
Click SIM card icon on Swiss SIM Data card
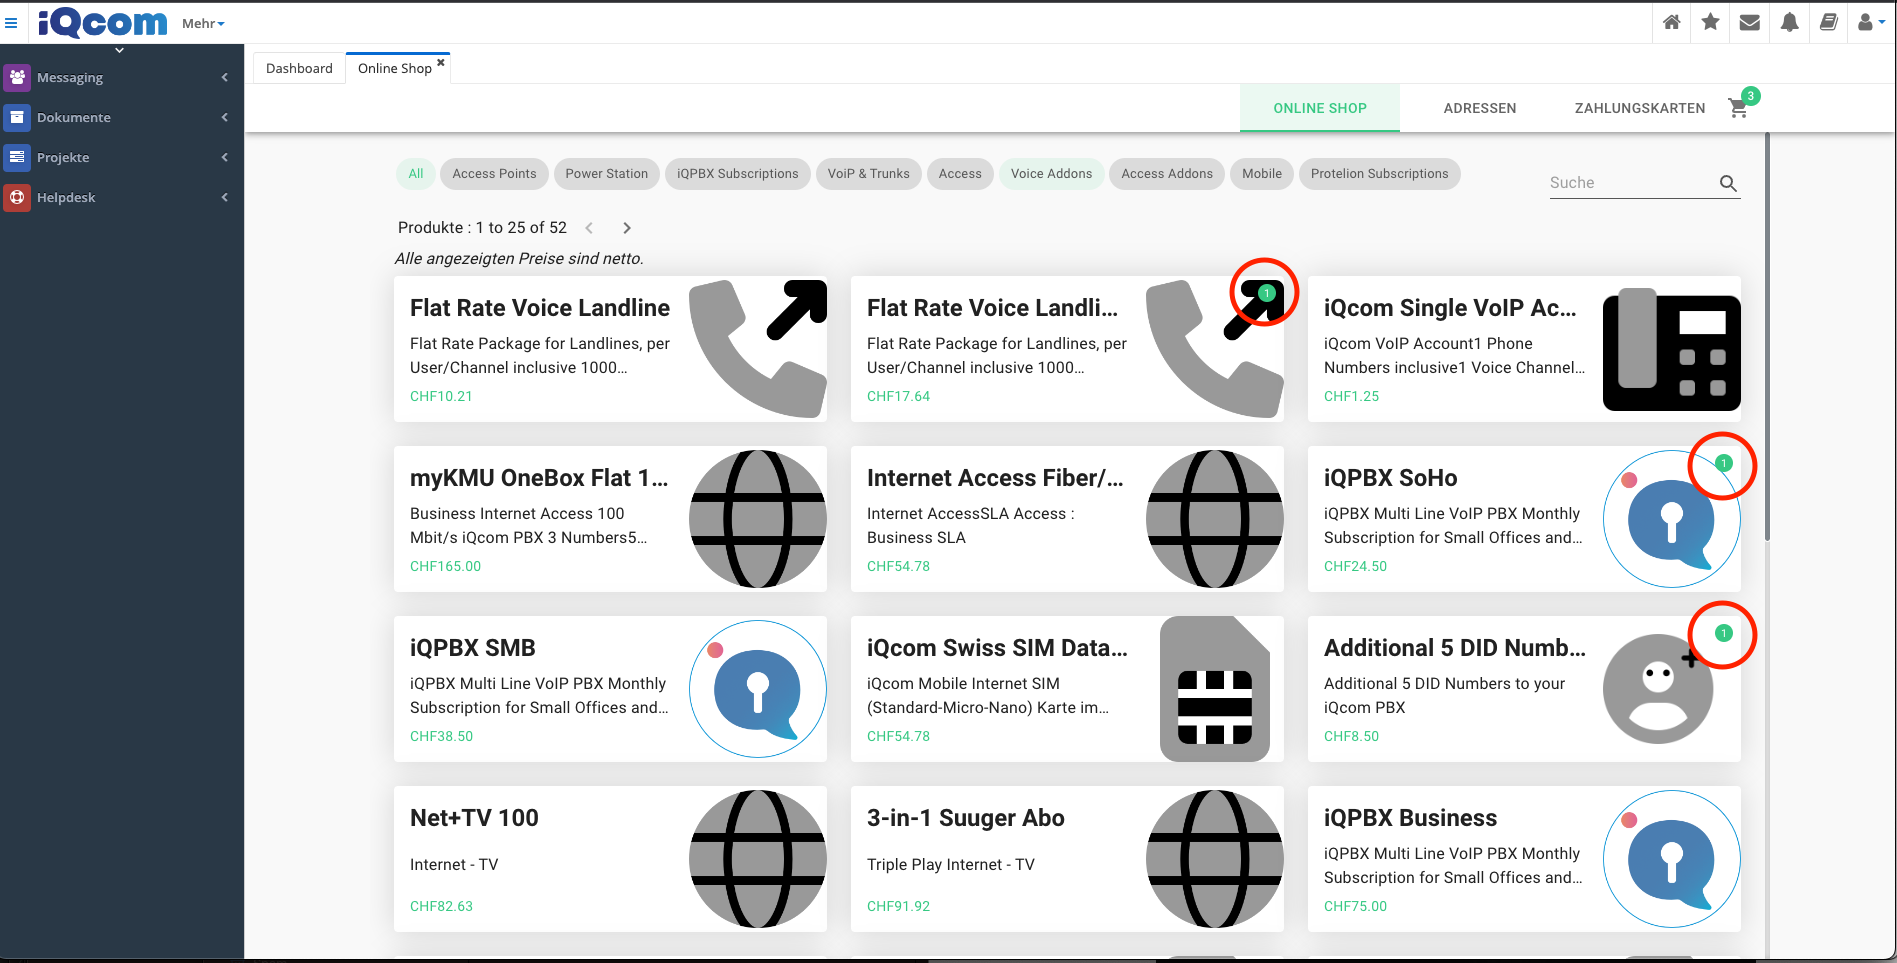click(x=1214, y=689)
